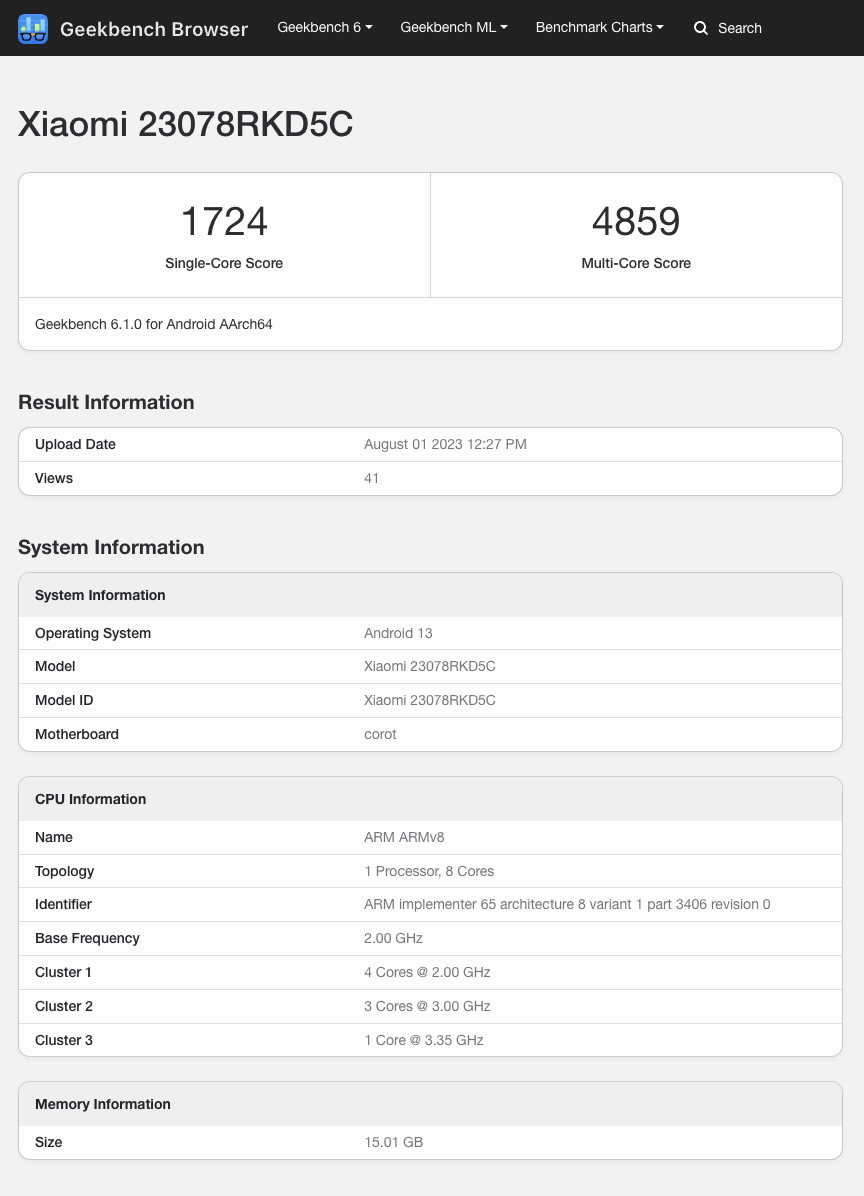
Task: Click the Upload Date row label
Action: click(75, 445)
